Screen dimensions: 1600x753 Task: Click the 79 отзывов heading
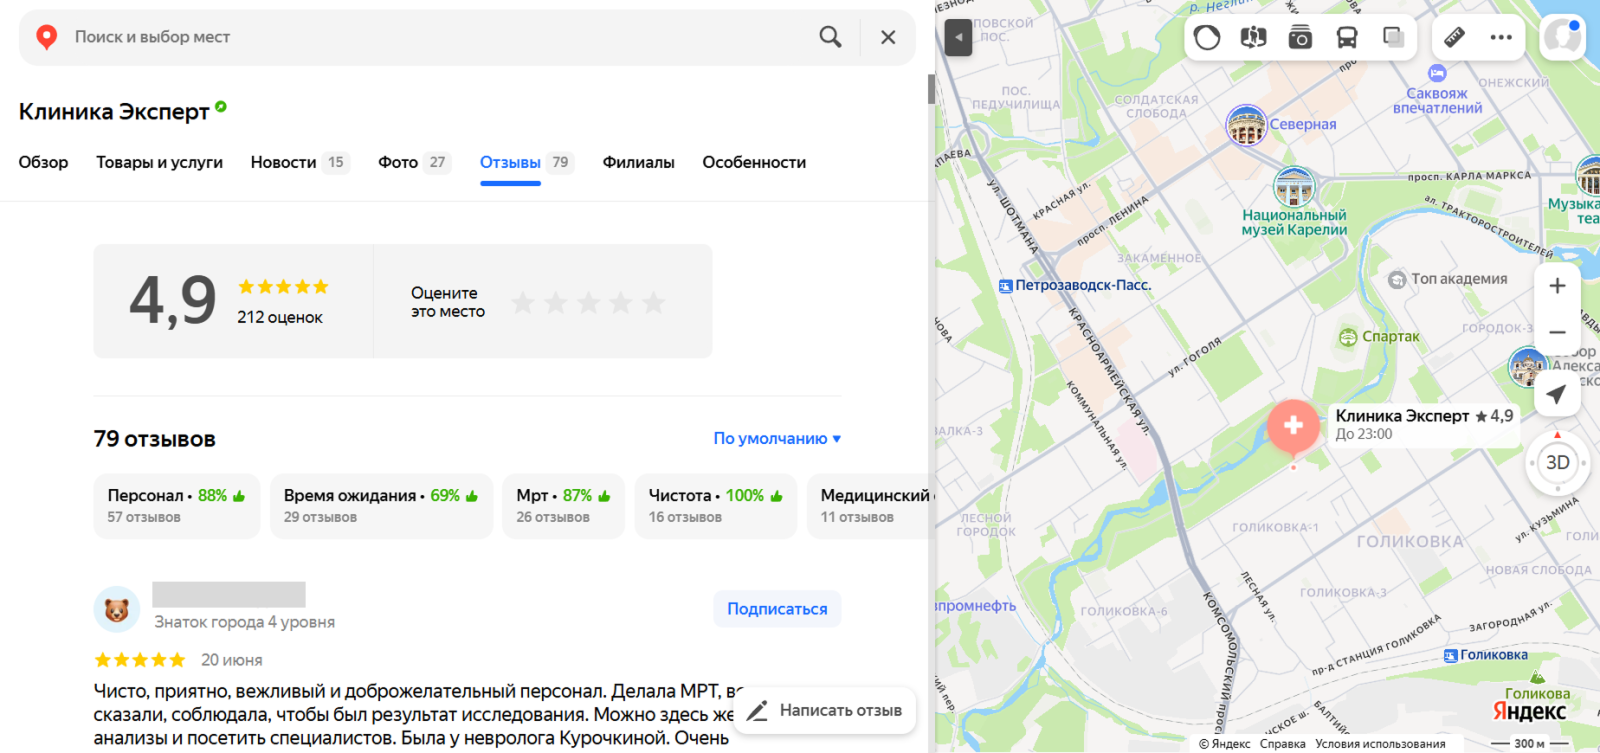[x=155, y=439]
